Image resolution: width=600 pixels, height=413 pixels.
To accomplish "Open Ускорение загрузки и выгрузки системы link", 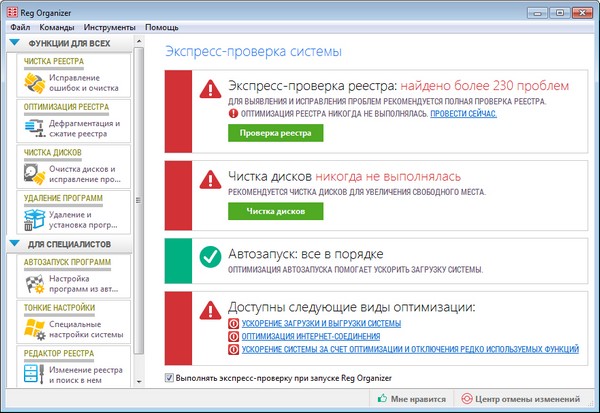I will 321,324.
